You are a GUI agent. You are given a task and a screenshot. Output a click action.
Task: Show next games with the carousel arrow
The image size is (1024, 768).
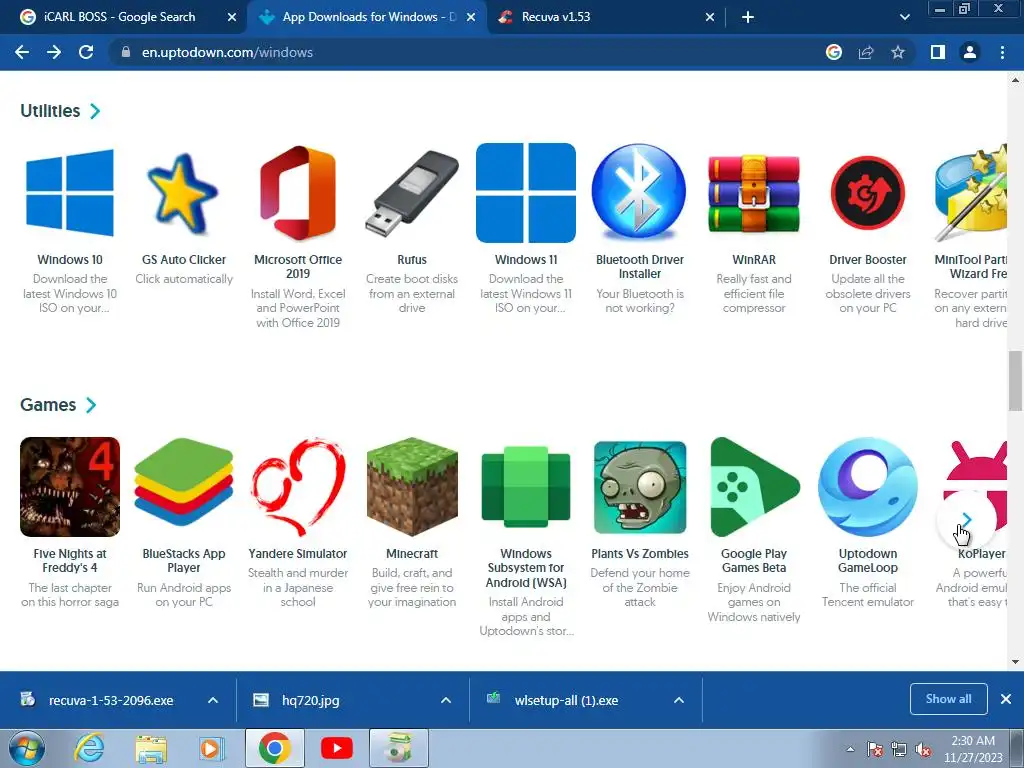click(x=967, y=520)
